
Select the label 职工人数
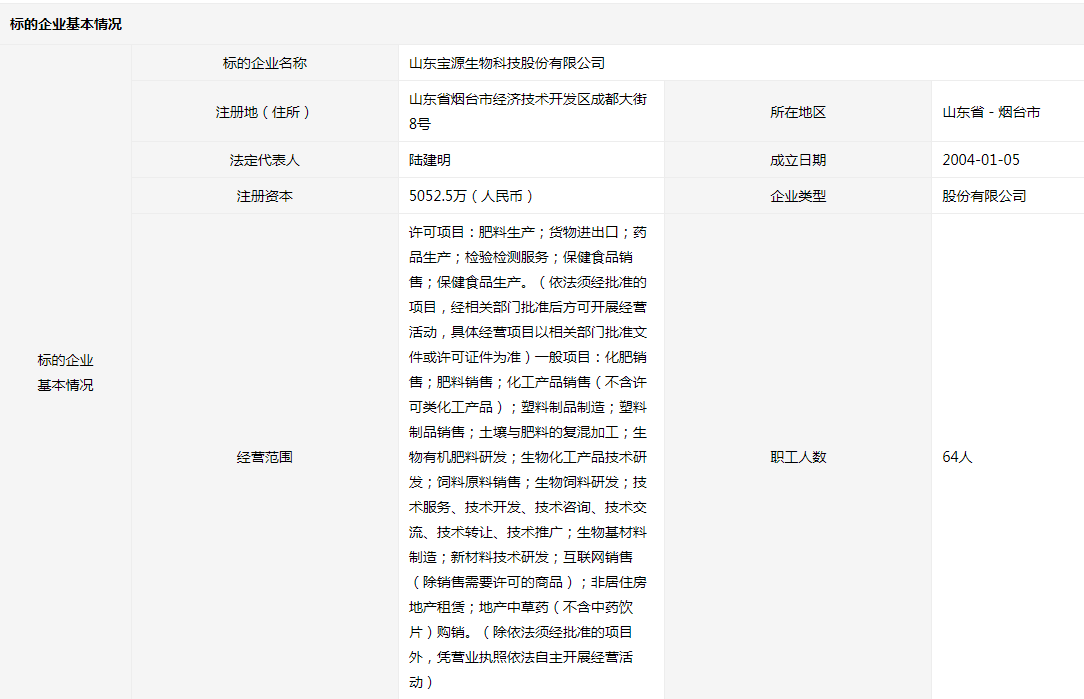click(x=798, y=457)
